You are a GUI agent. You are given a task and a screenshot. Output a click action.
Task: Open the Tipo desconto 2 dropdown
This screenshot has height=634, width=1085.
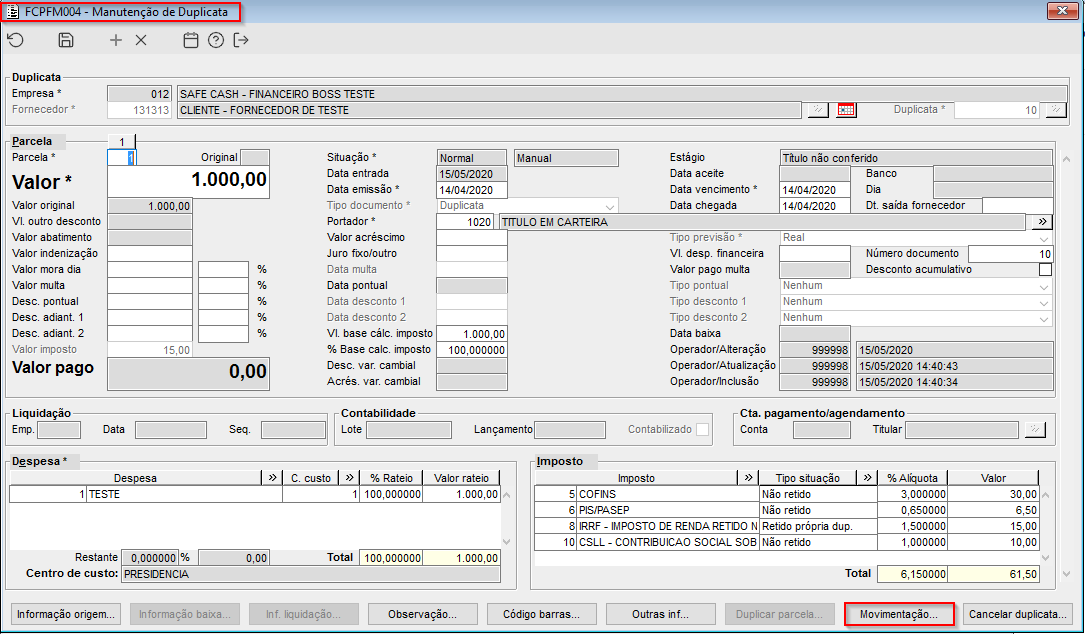tap(1044, 318)
